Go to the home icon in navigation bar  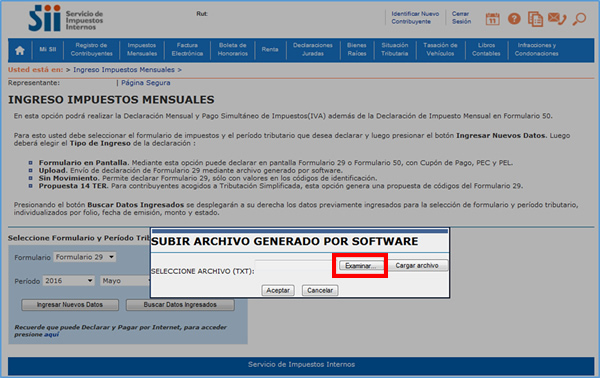(20, 50)
